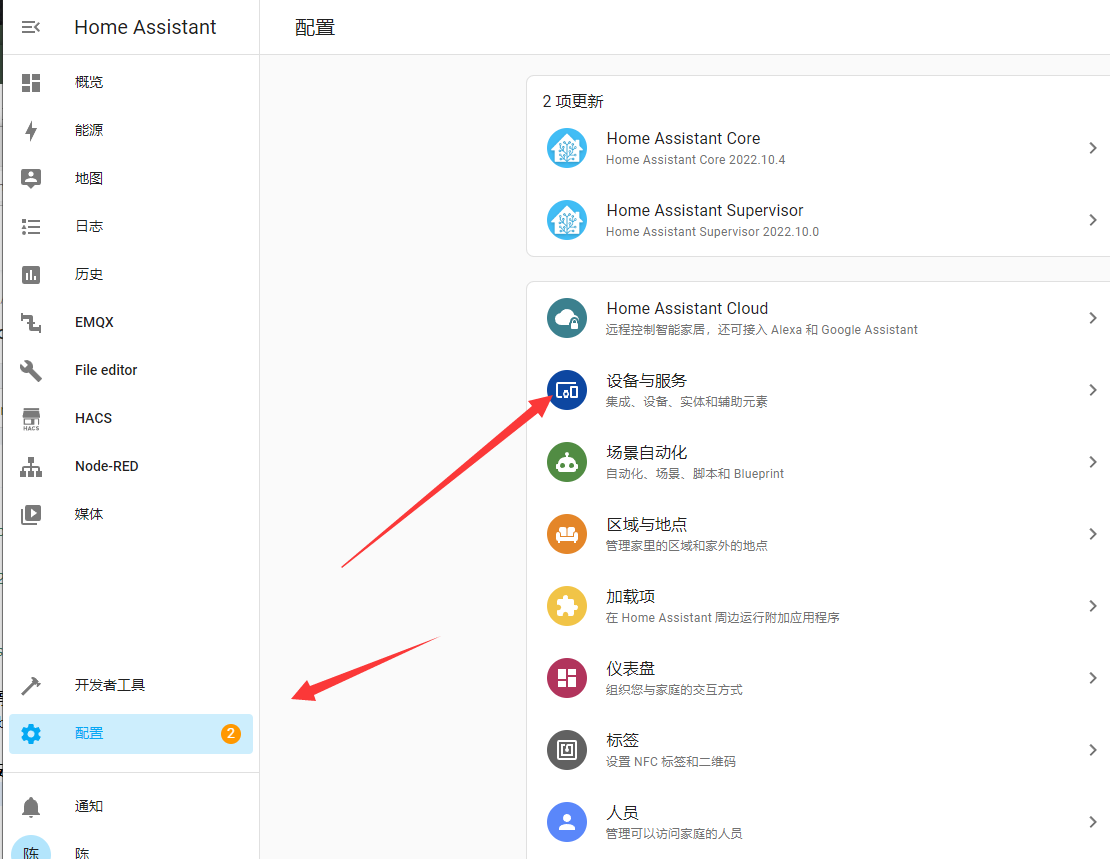
Task: Click the 日志 list icon
Action: click(30, 227)
